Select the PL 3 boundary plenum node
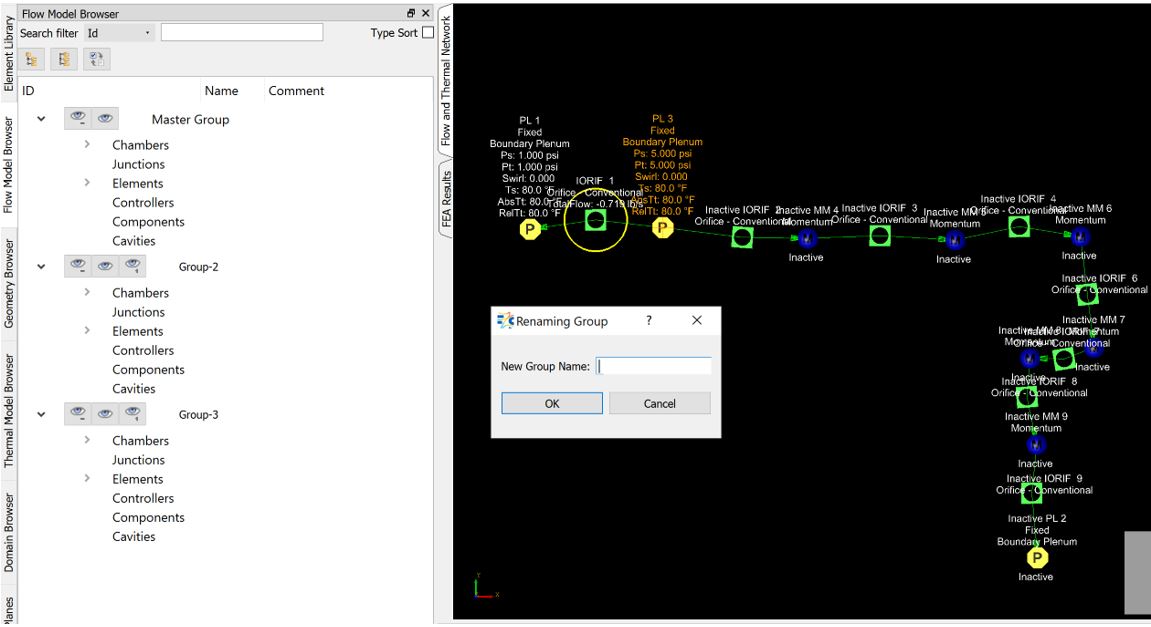Viewport: 1151px width, 627px height. 662,229
